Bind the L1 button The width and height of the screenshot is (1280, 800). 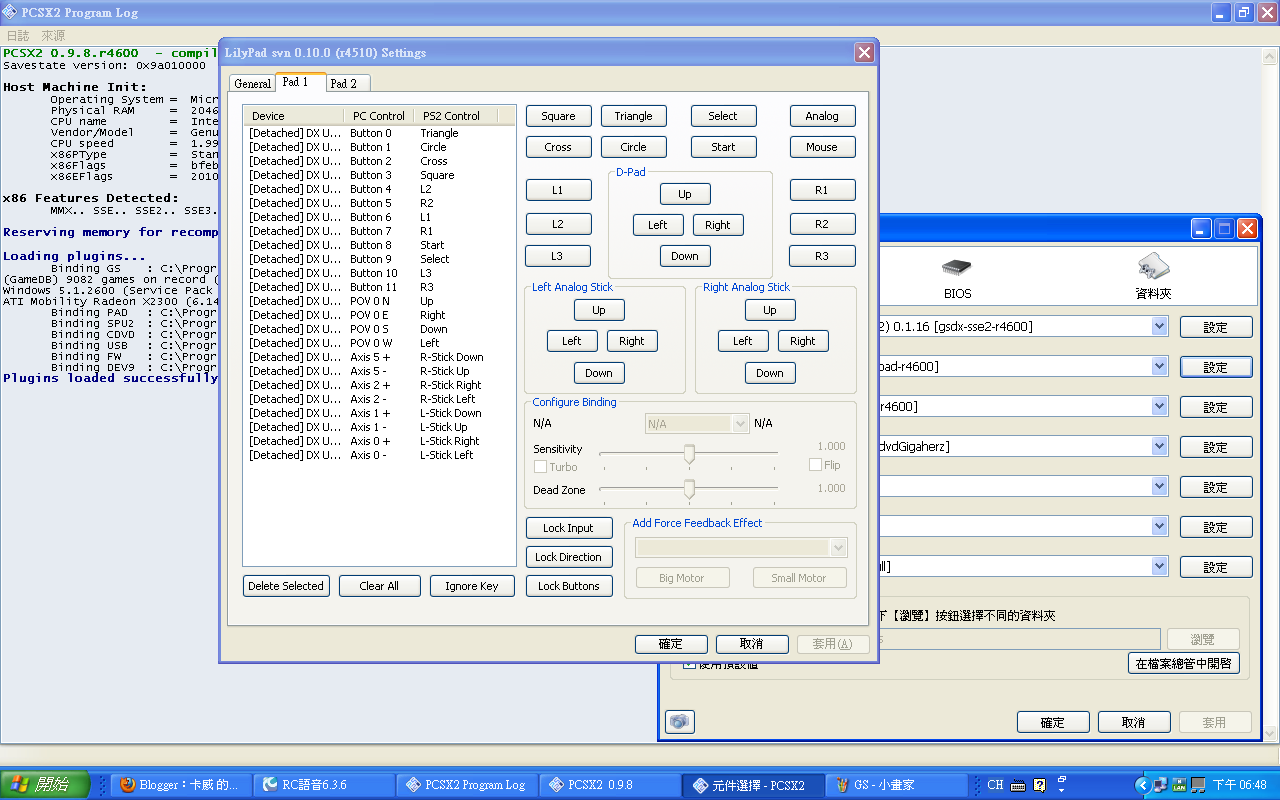558,190
